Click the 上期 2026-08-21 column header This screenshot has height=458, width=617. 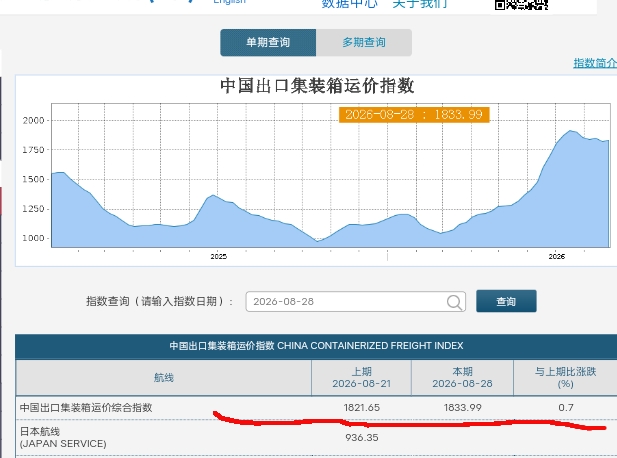coord(362,378)
